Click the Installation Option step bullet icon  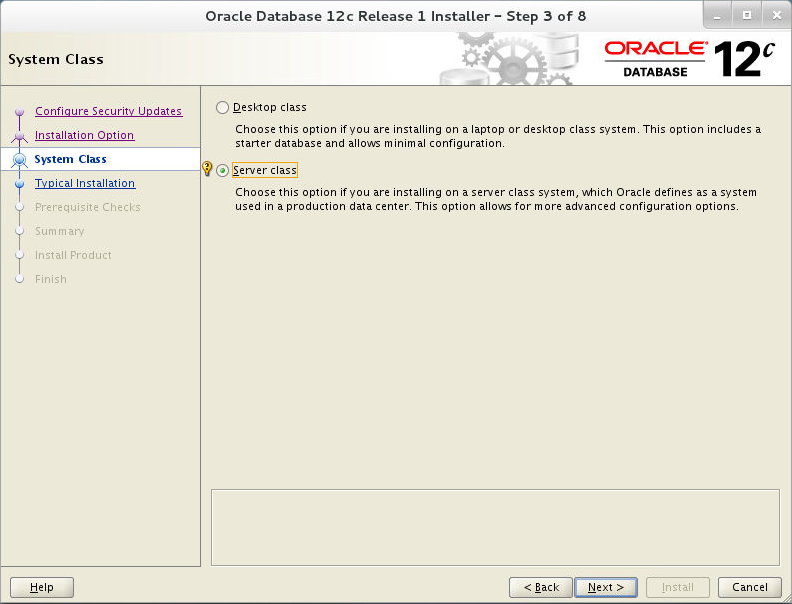click(20, 136)
